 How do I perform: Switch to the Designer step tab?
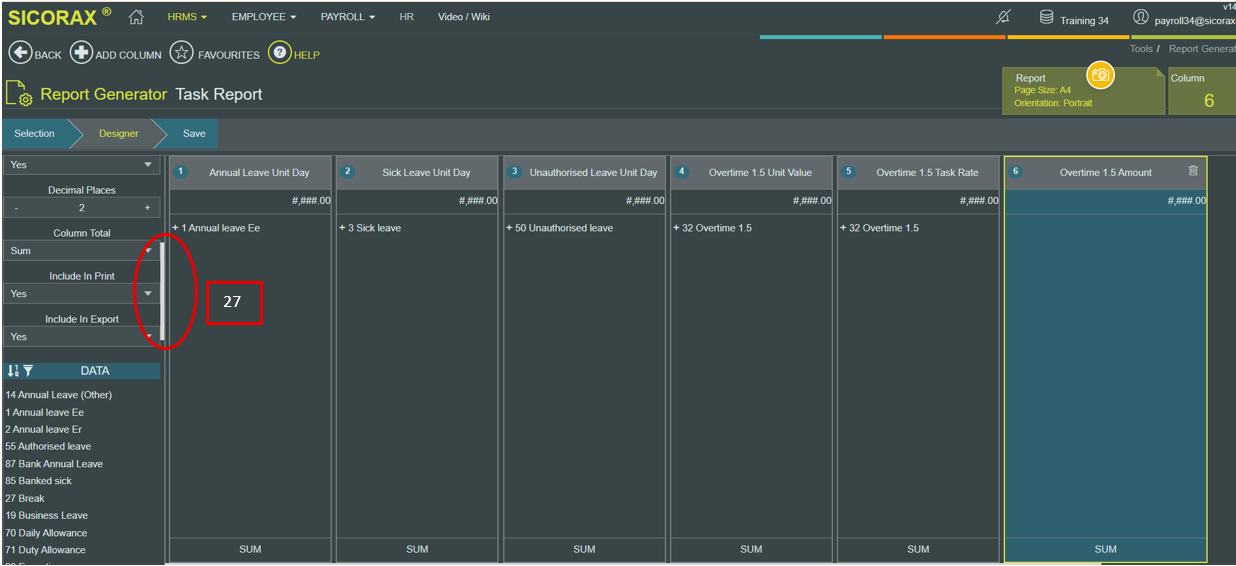pos(119,133)
